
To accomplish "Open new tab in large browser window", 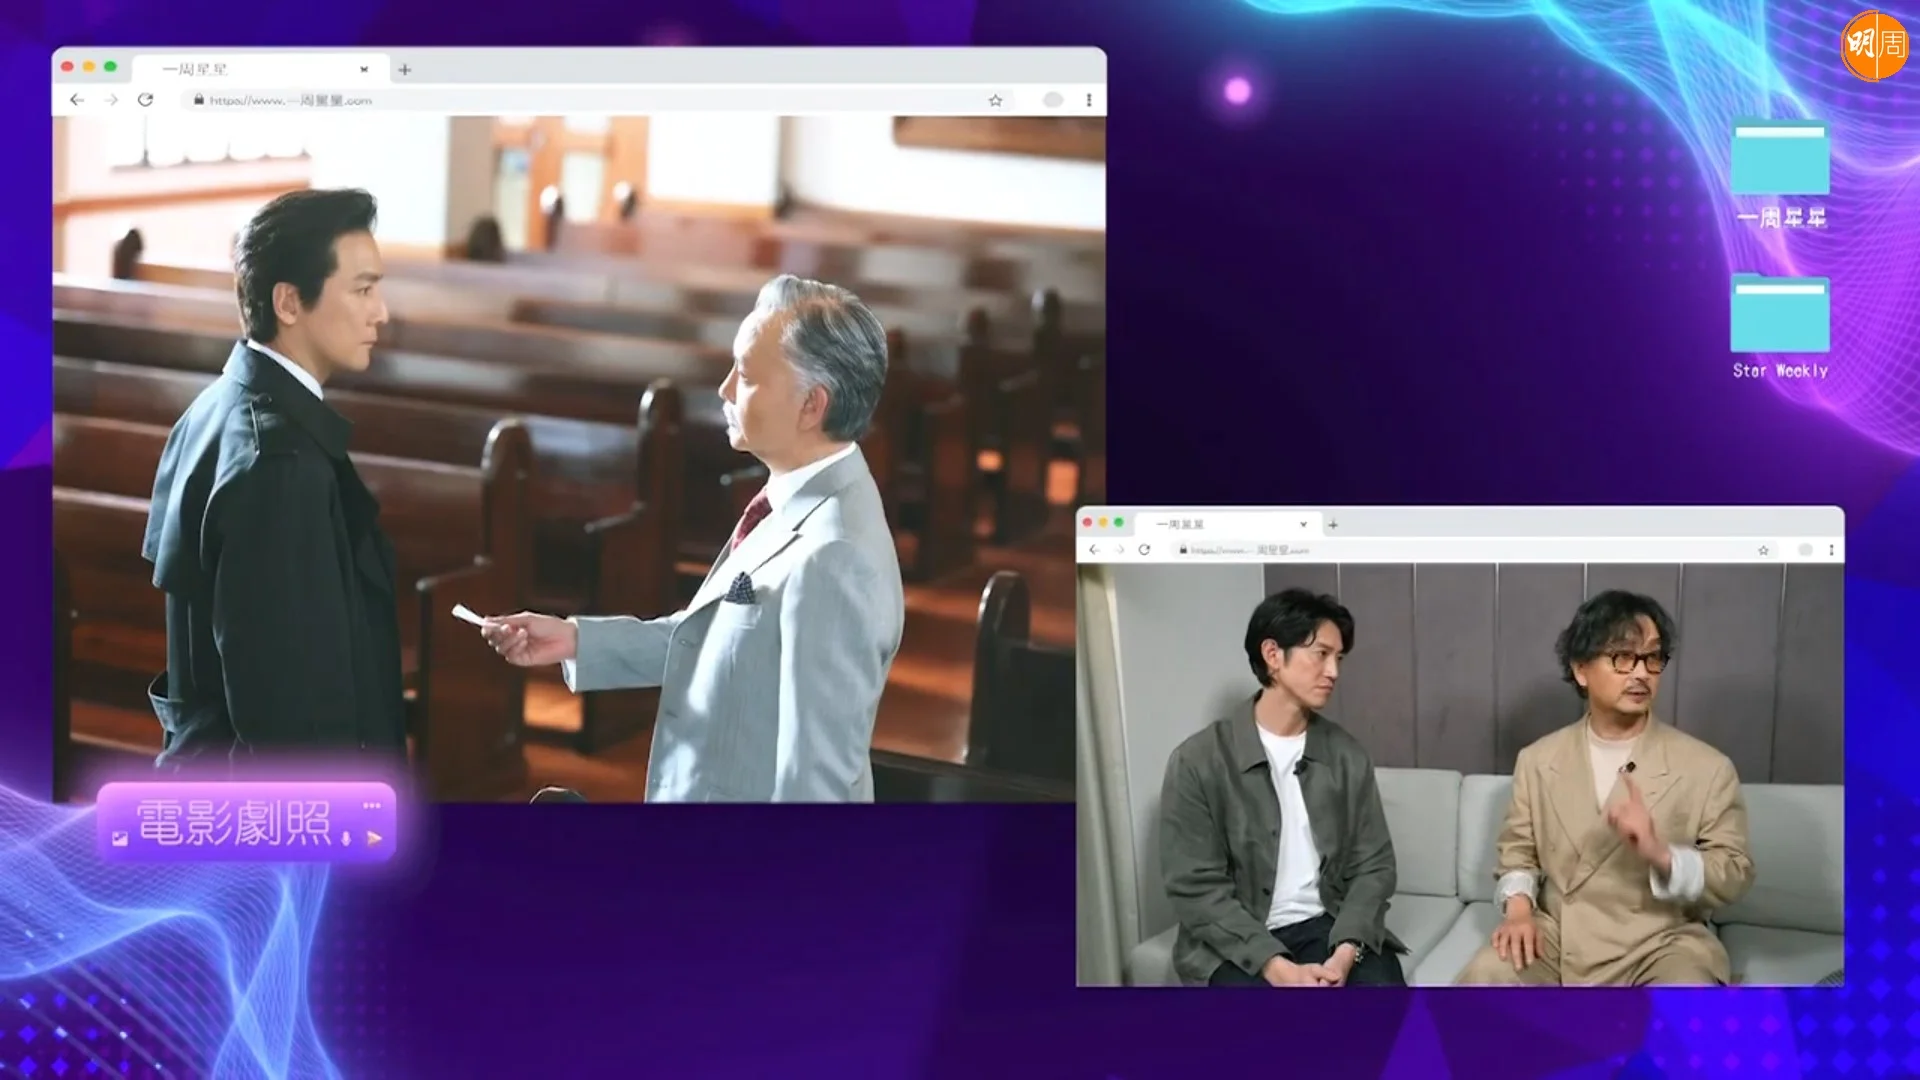I will 405,69.
